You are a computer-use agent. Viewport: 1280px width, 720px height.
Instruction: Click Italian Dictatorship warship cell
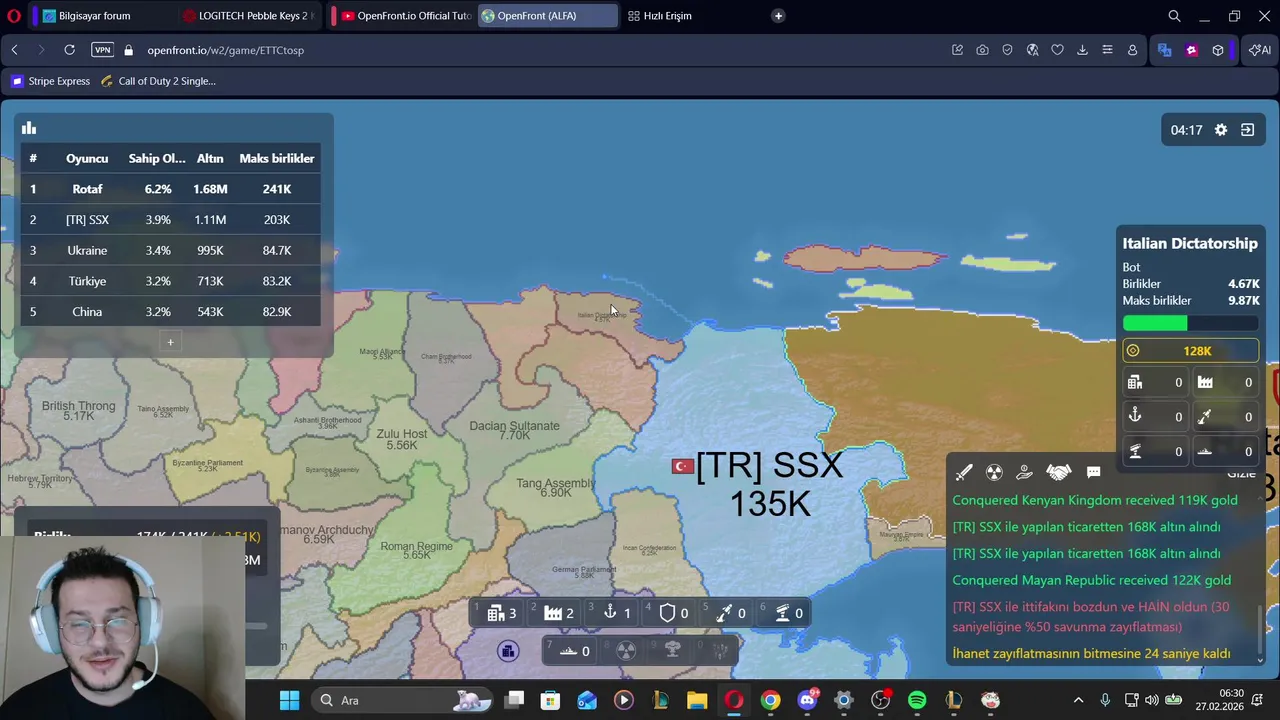pyautogui.click(x=1225, y=451)
